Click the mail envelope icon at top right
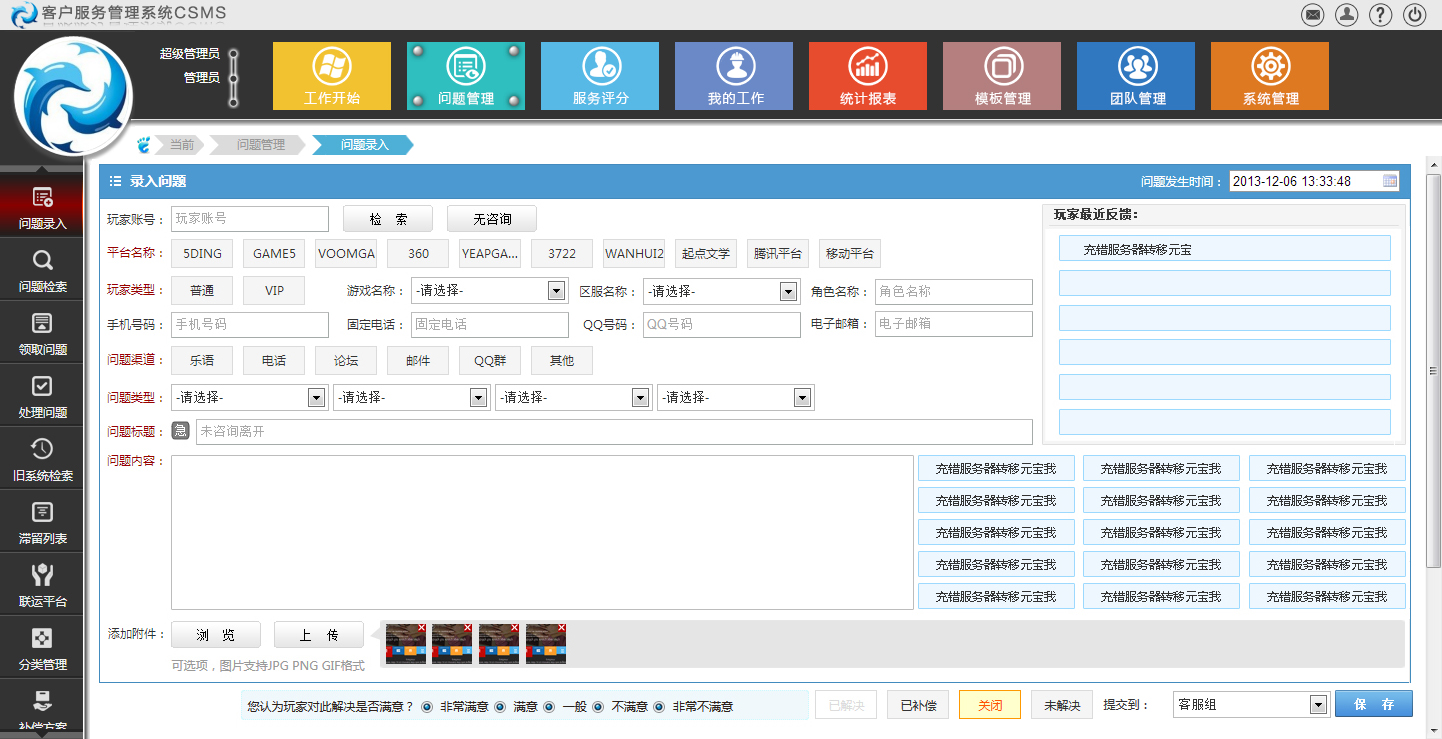 (x=1312, y=15)
